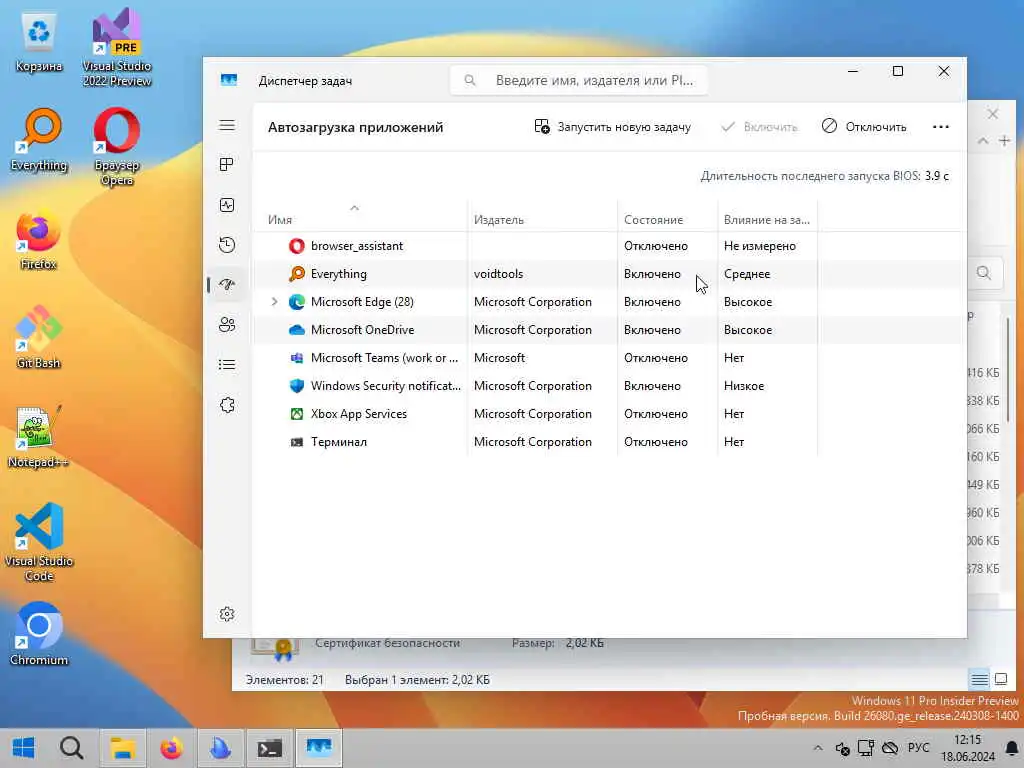Open Корзина desktop icon
The height and width of the screenshot is (768, 1024).
[39, 43]
